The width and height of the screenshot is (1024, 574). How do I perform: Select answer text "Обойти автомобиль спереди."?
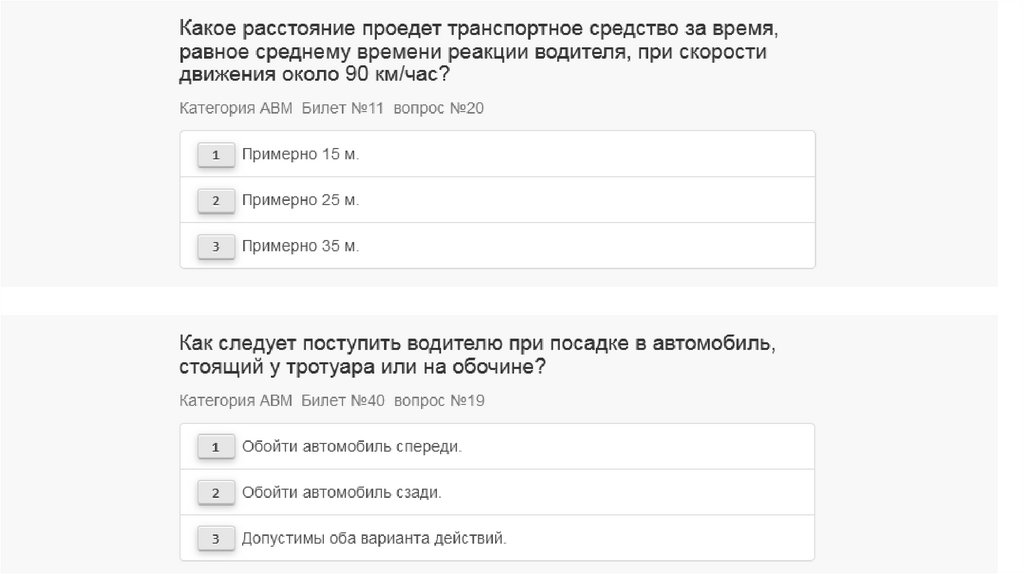tap(352, 447)
